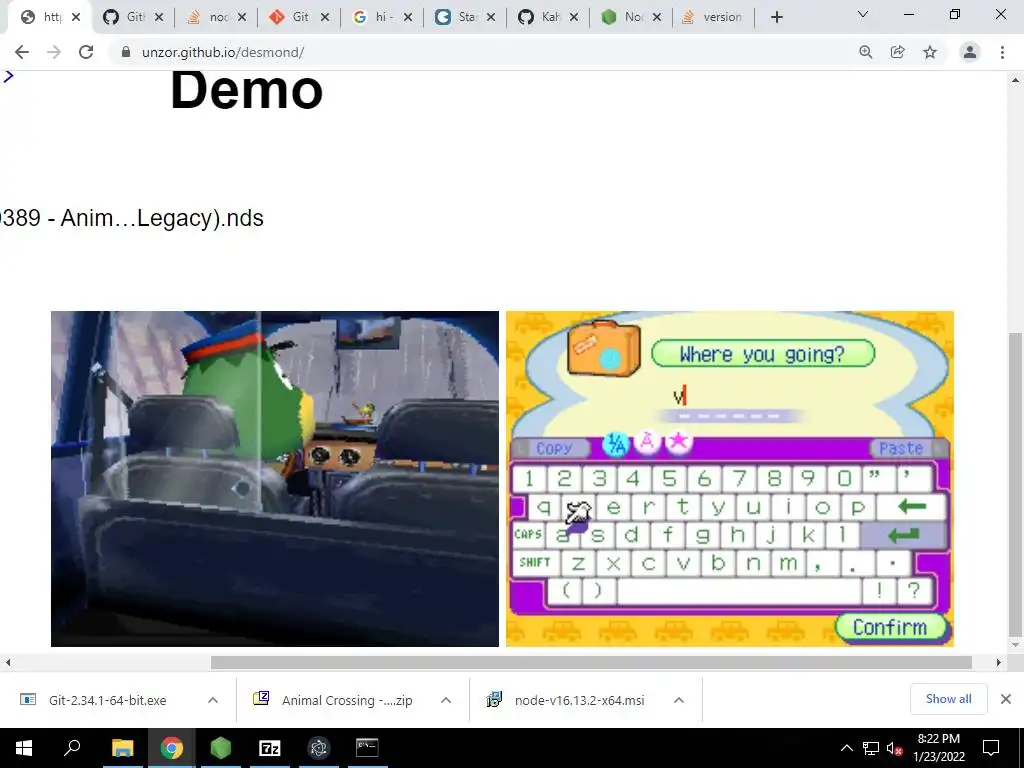Open the 7-Zip taskbar icon
The width and height of the screenshot is (1024, 768).
click(x=270, y=748)
